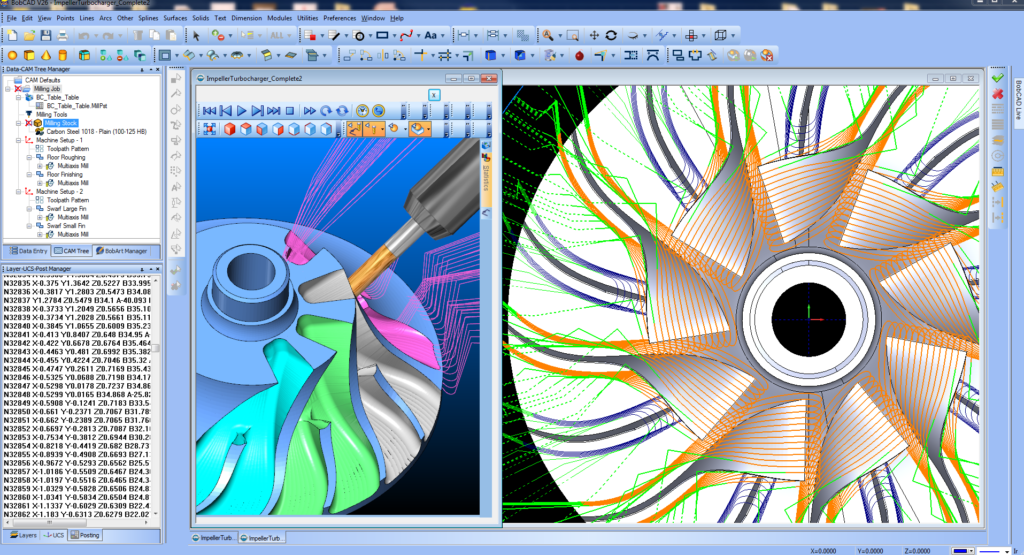Click the Stop simulation square button
The height and width of the screenshot is (555, 1024).
point(289,110)
